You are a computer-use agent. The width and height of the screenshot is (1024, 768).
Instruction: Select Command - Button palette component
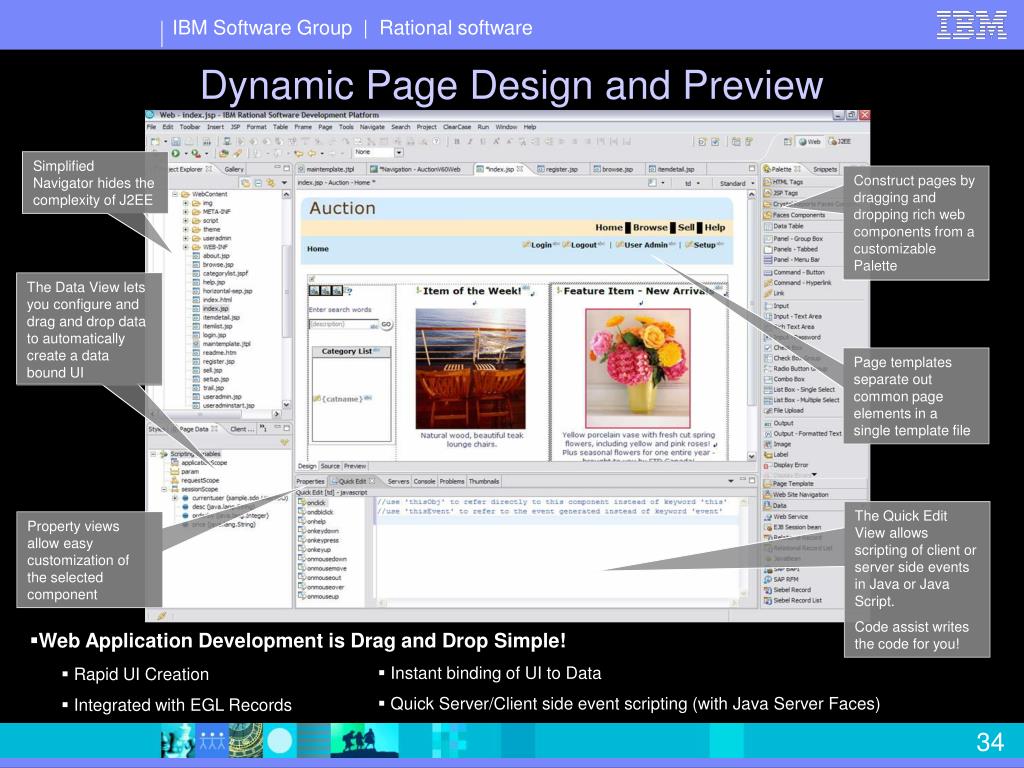tap(794, 272)
